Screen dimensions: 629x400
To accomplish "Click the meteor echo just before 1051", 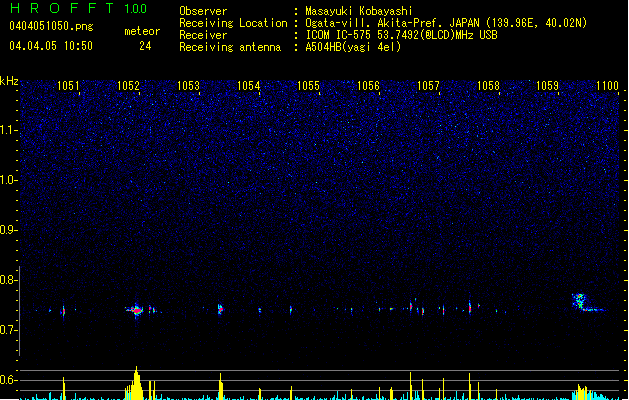I will (x=63, y=311).
